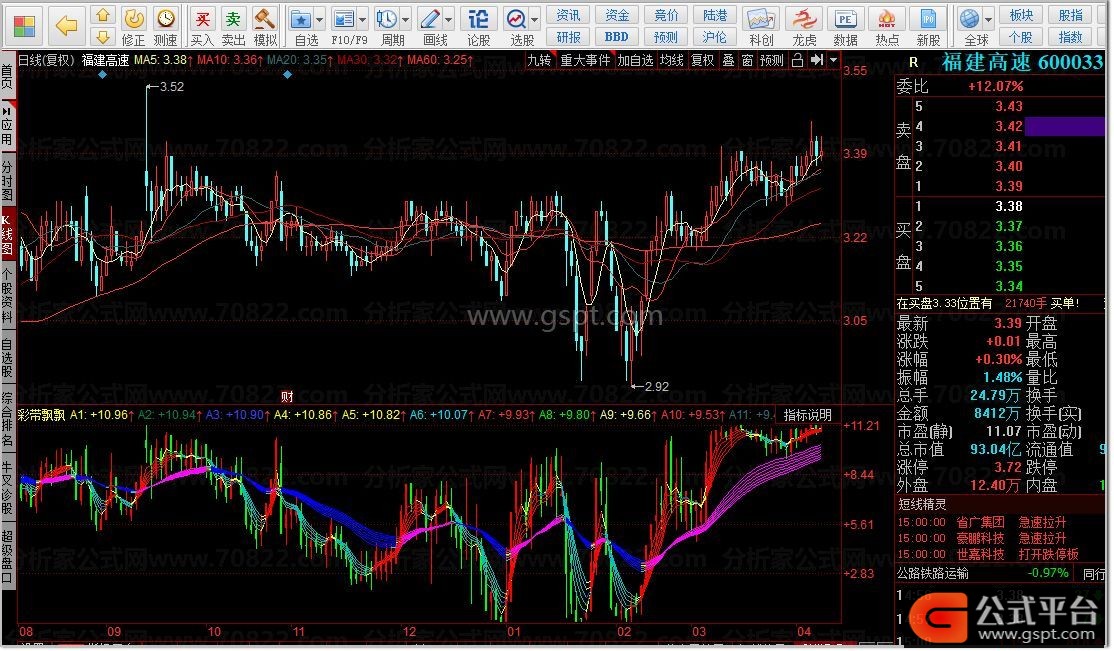This screenshot has height=651, width=1114.
Task: Click the blue diamond event marker near 3.52
Action: [103, 74]
